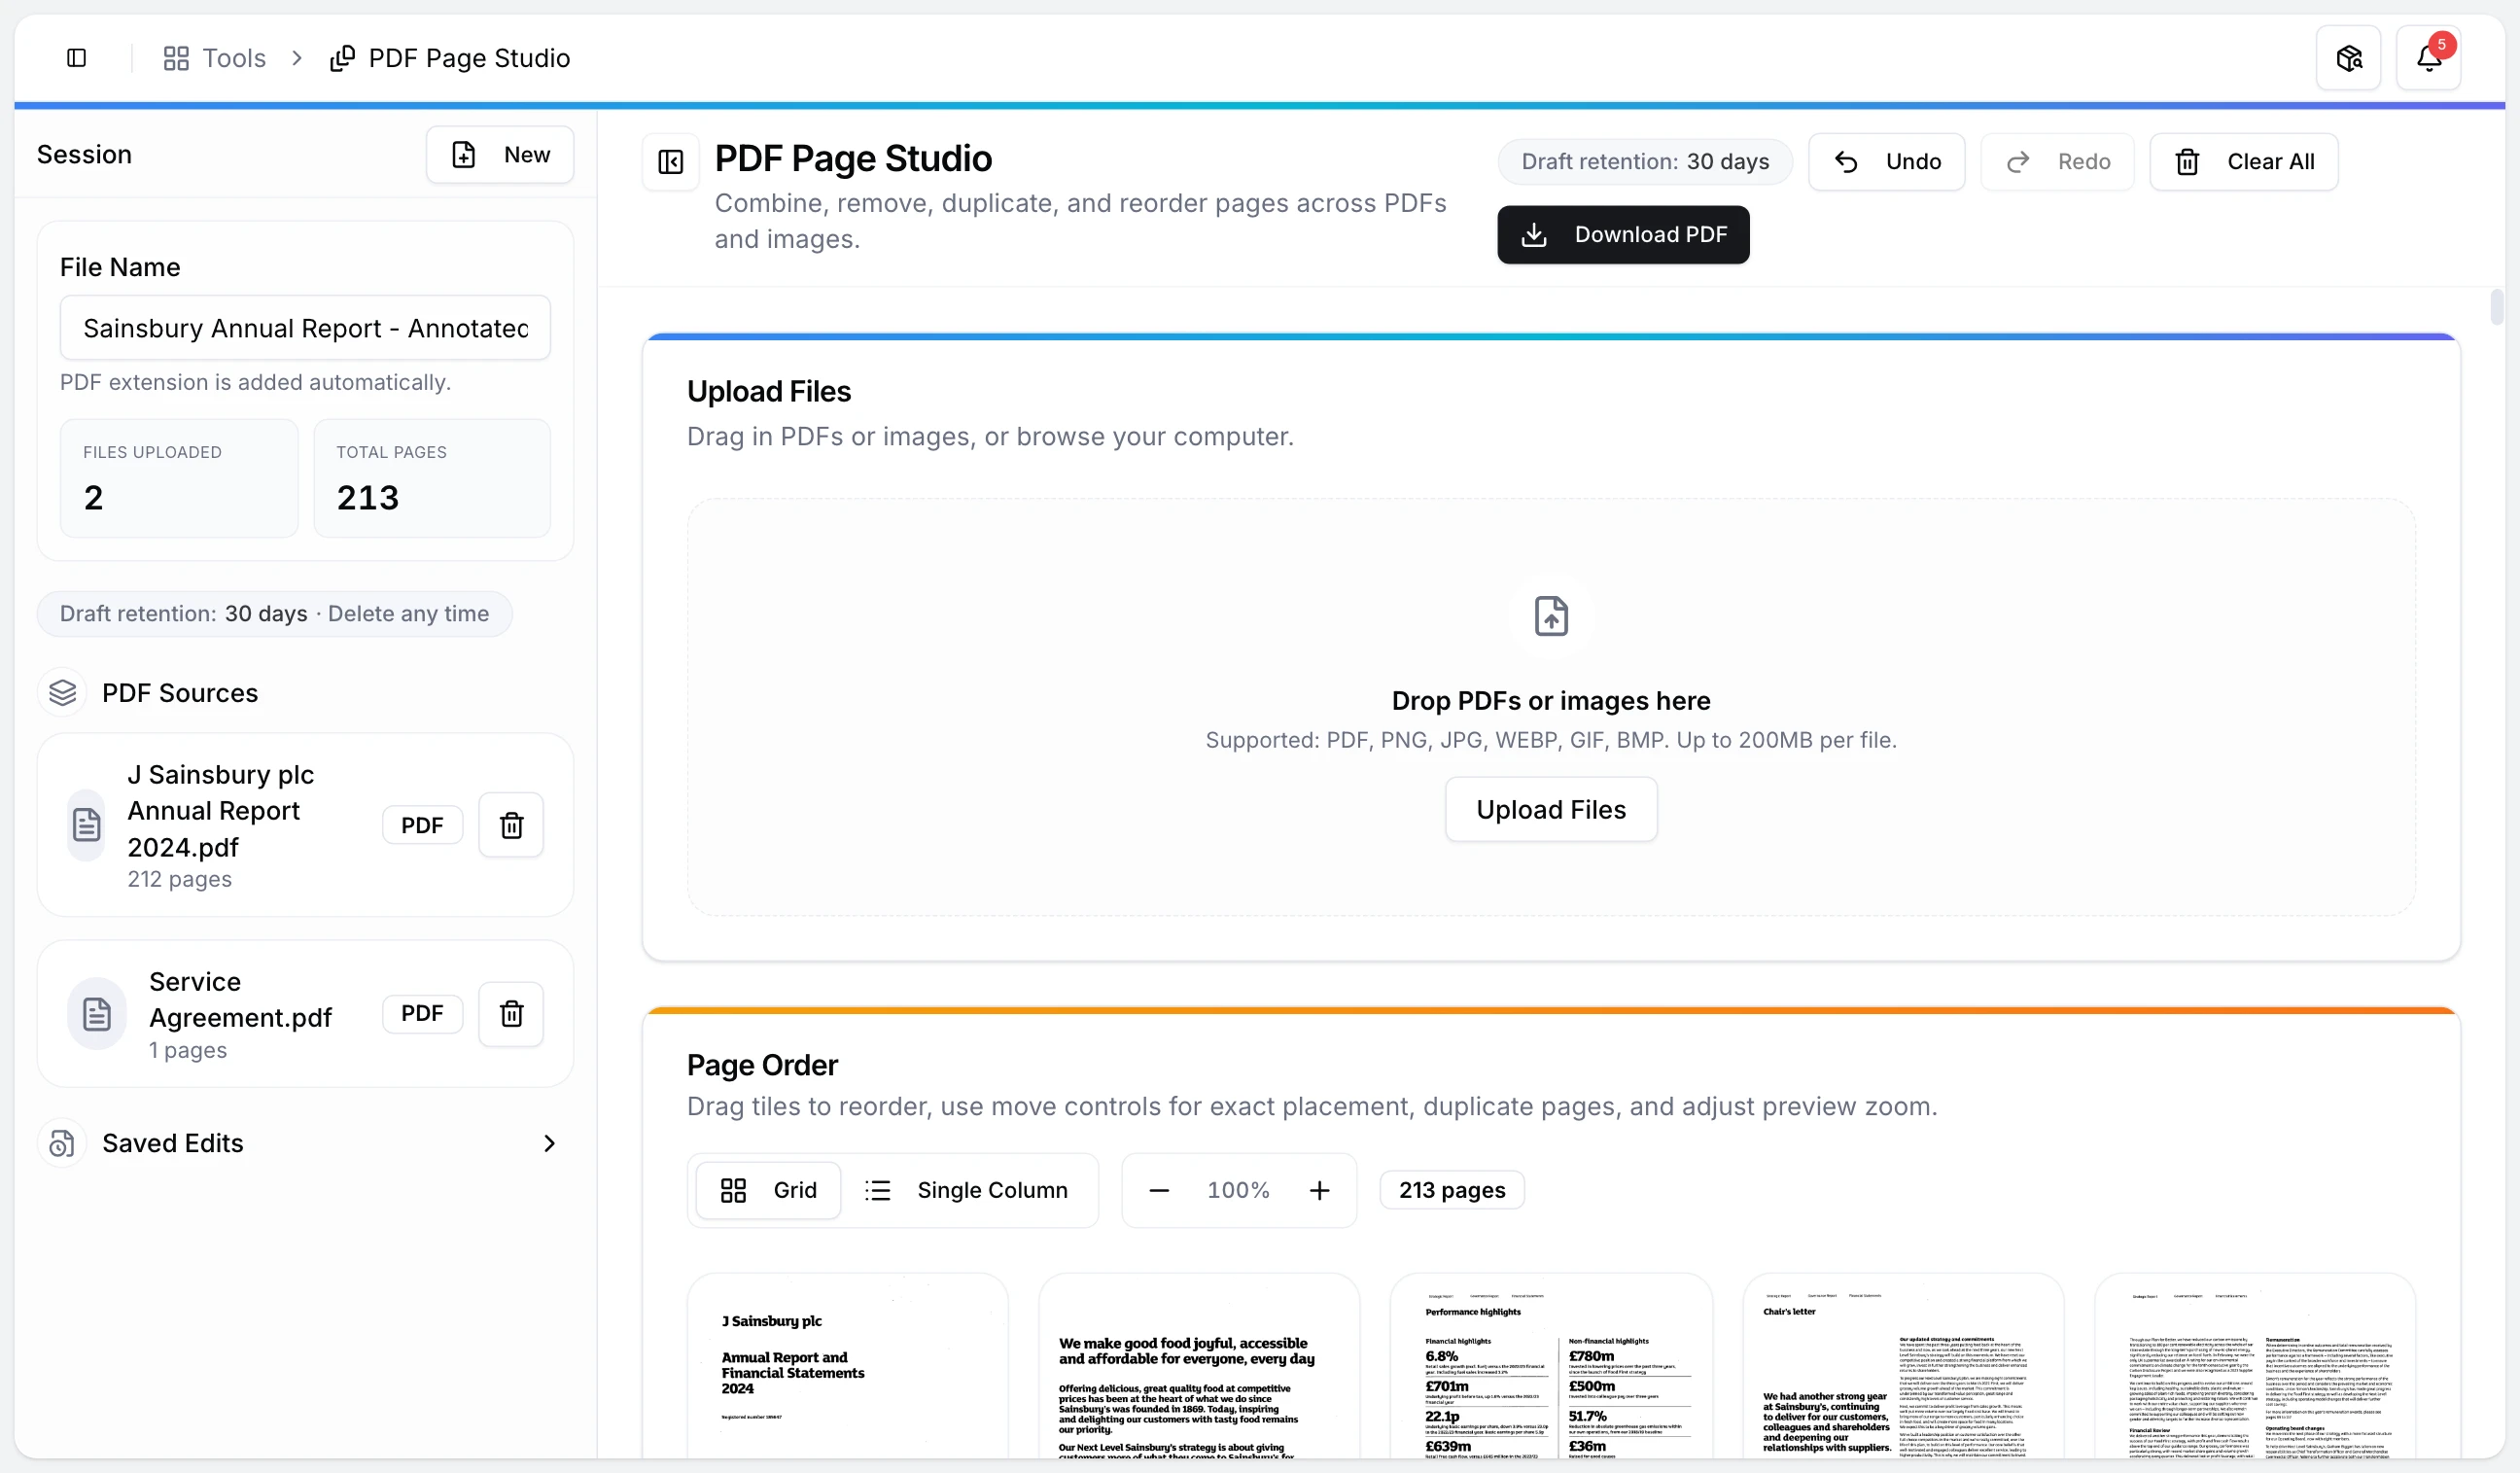The image size is (2520, 1473).
Task: Select Chair's letter page thumbnail
Action: click(x=1903, y=1366)
